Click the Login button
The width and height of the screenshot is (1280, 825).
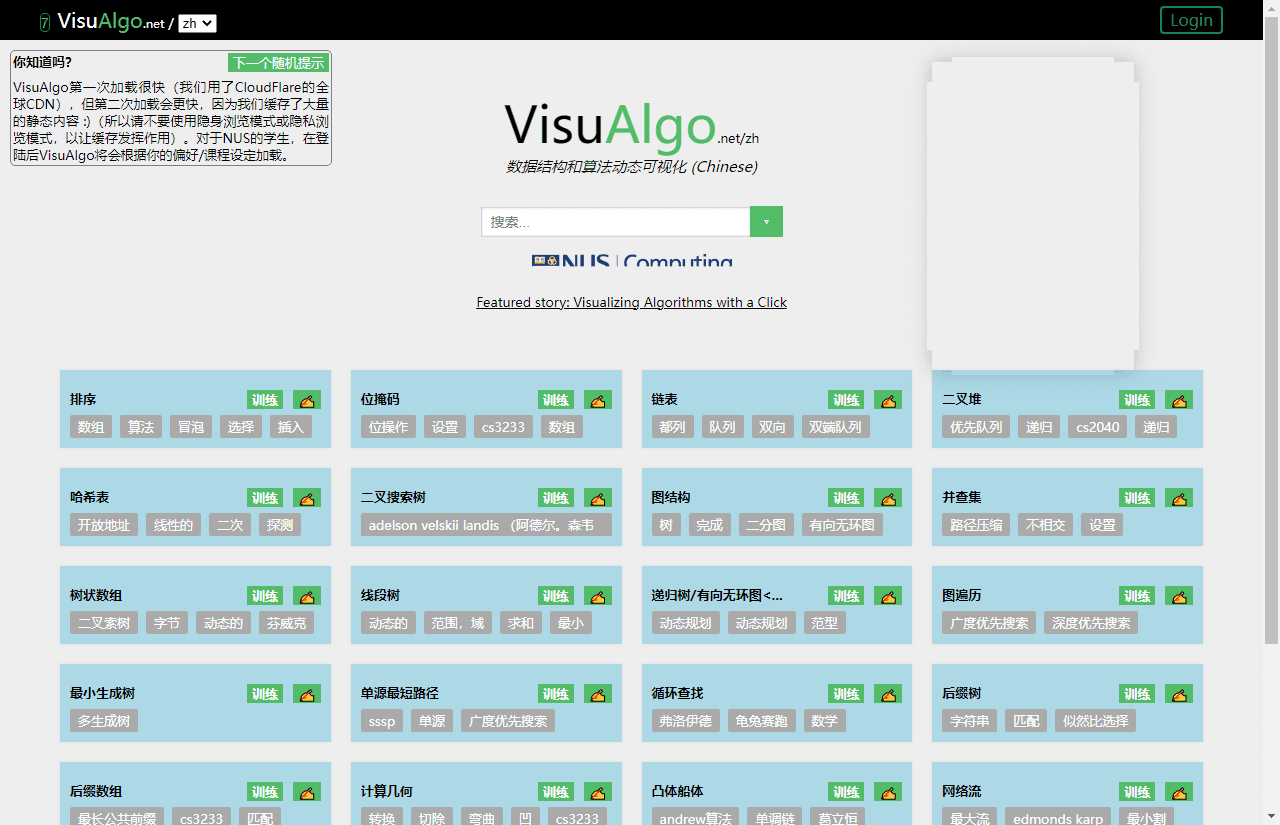coord(1191,19)
